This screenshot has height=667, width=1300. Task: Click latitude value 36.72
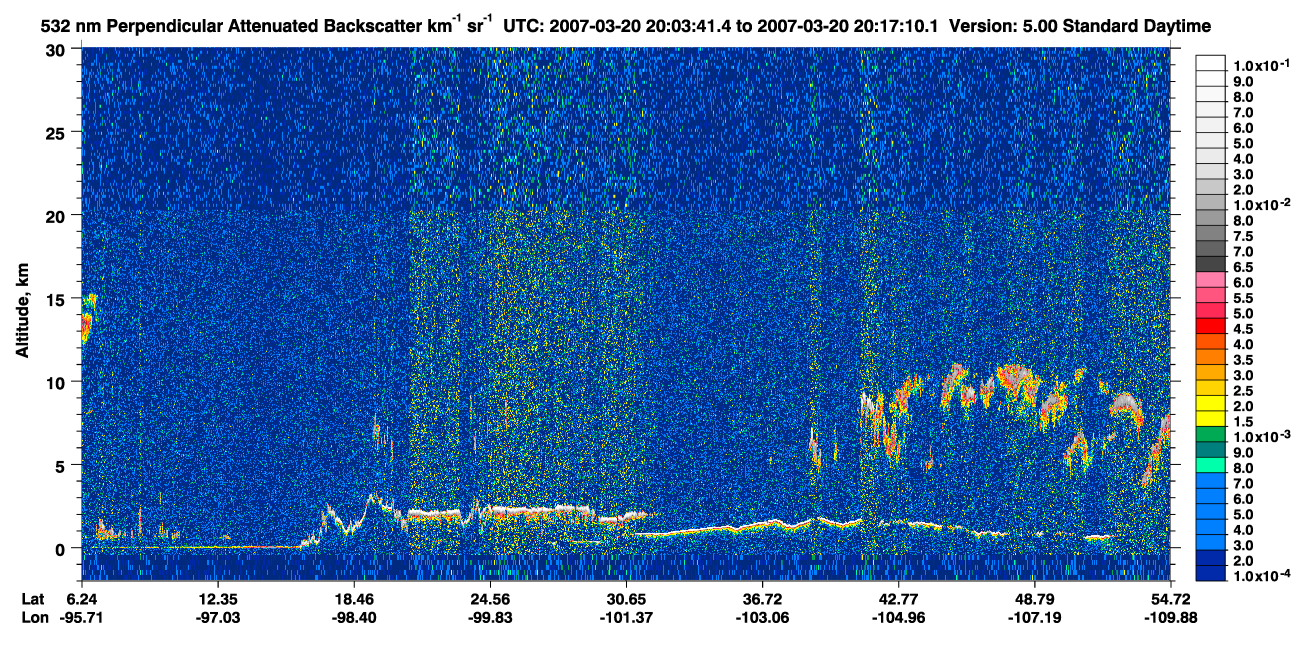tap(762, 599)
